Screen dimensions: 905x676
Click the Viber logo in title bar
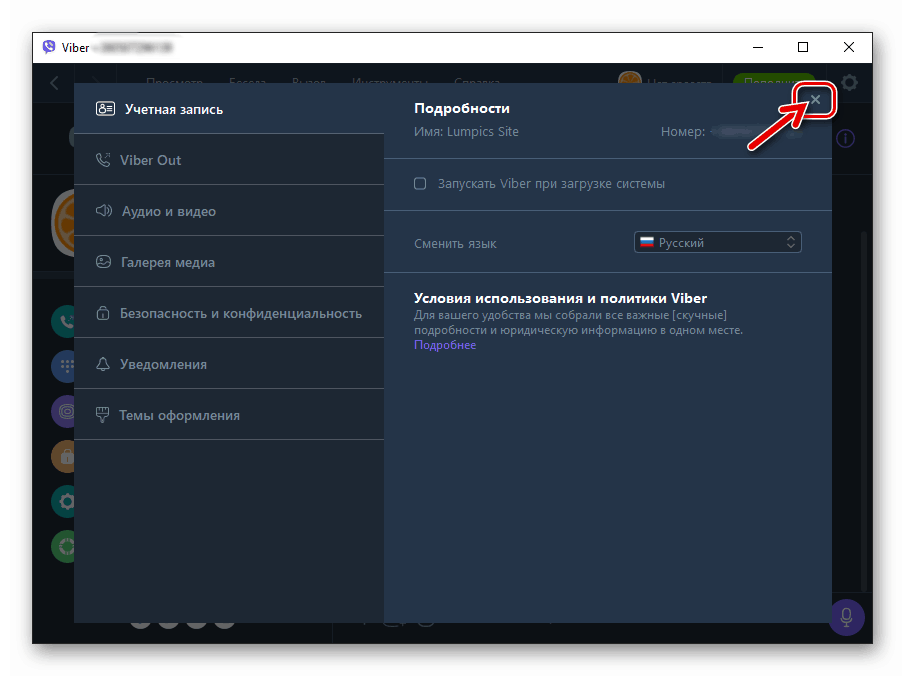(x=49, y=47)
